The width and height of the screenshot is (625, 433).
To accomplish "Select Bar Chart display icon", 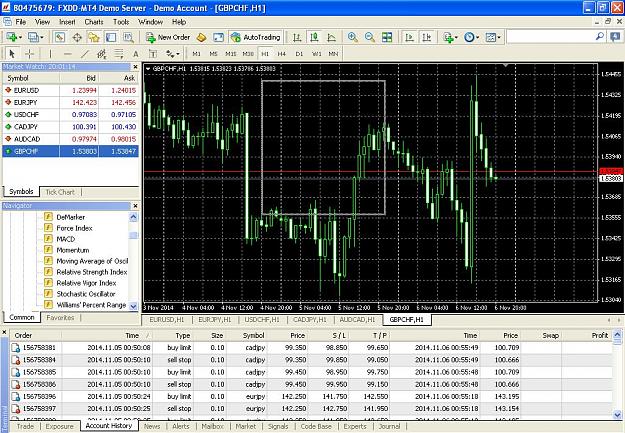I will [x=297, y=37].
